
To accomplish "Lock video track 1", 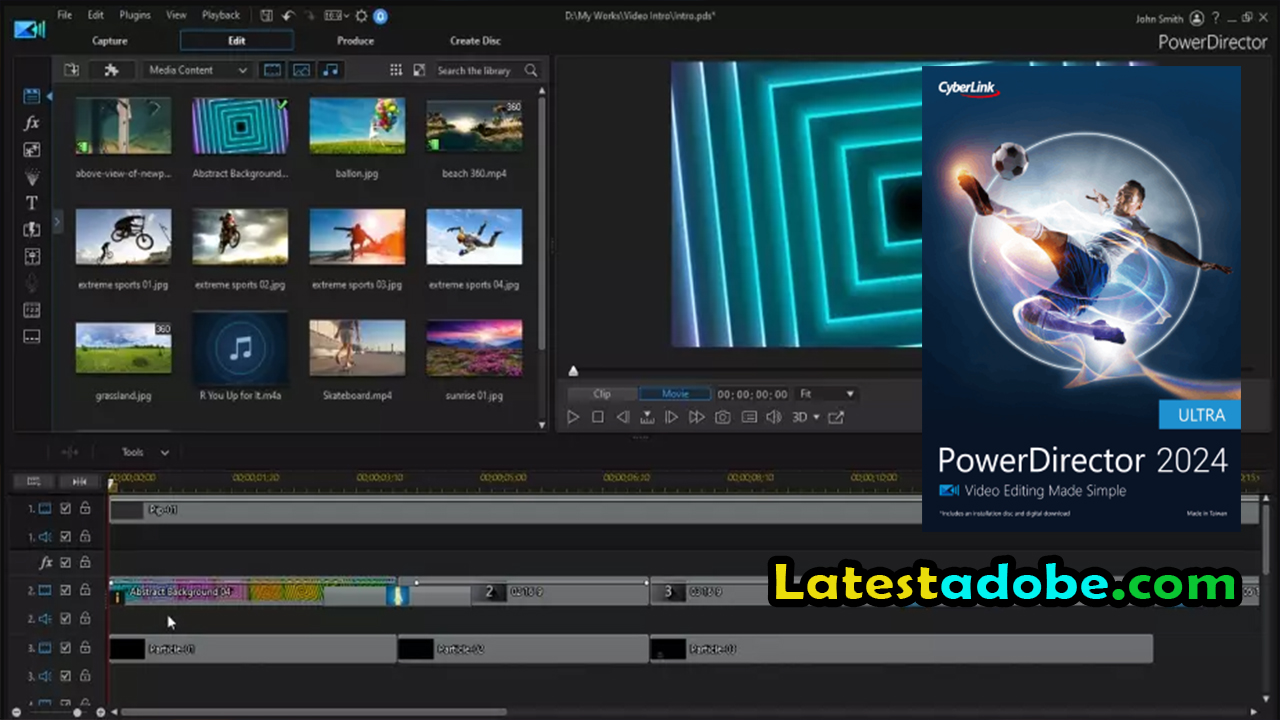I will click(85, 509).
